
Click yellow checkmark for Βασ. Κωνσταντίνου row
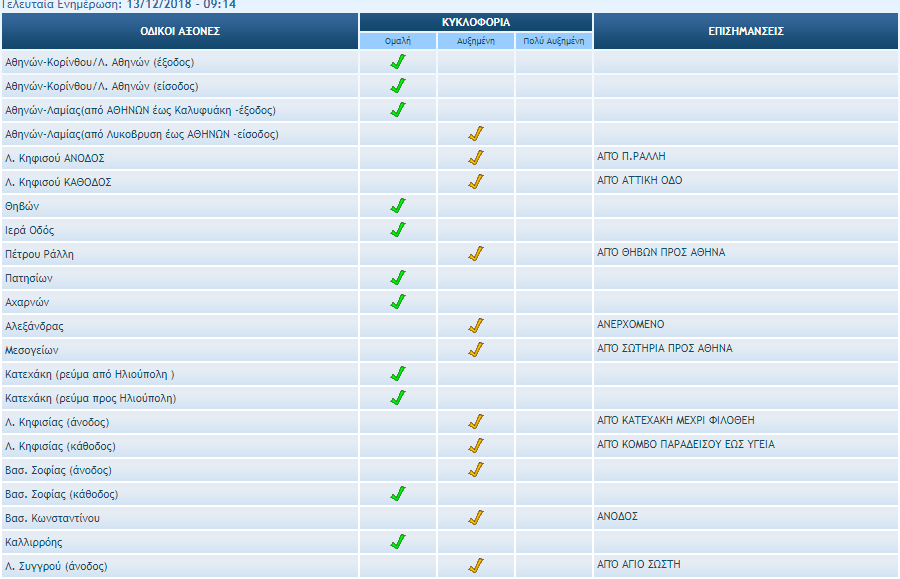(x=476, y=518)
